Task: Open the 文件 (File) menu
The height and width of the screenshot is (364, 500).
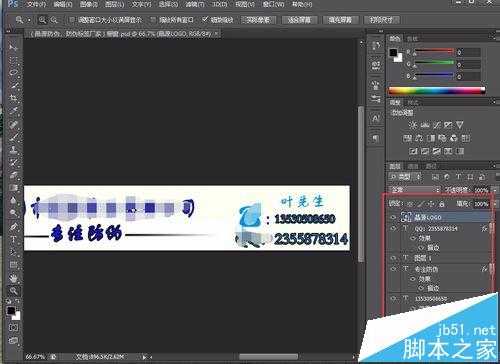Action: [36, 4]
